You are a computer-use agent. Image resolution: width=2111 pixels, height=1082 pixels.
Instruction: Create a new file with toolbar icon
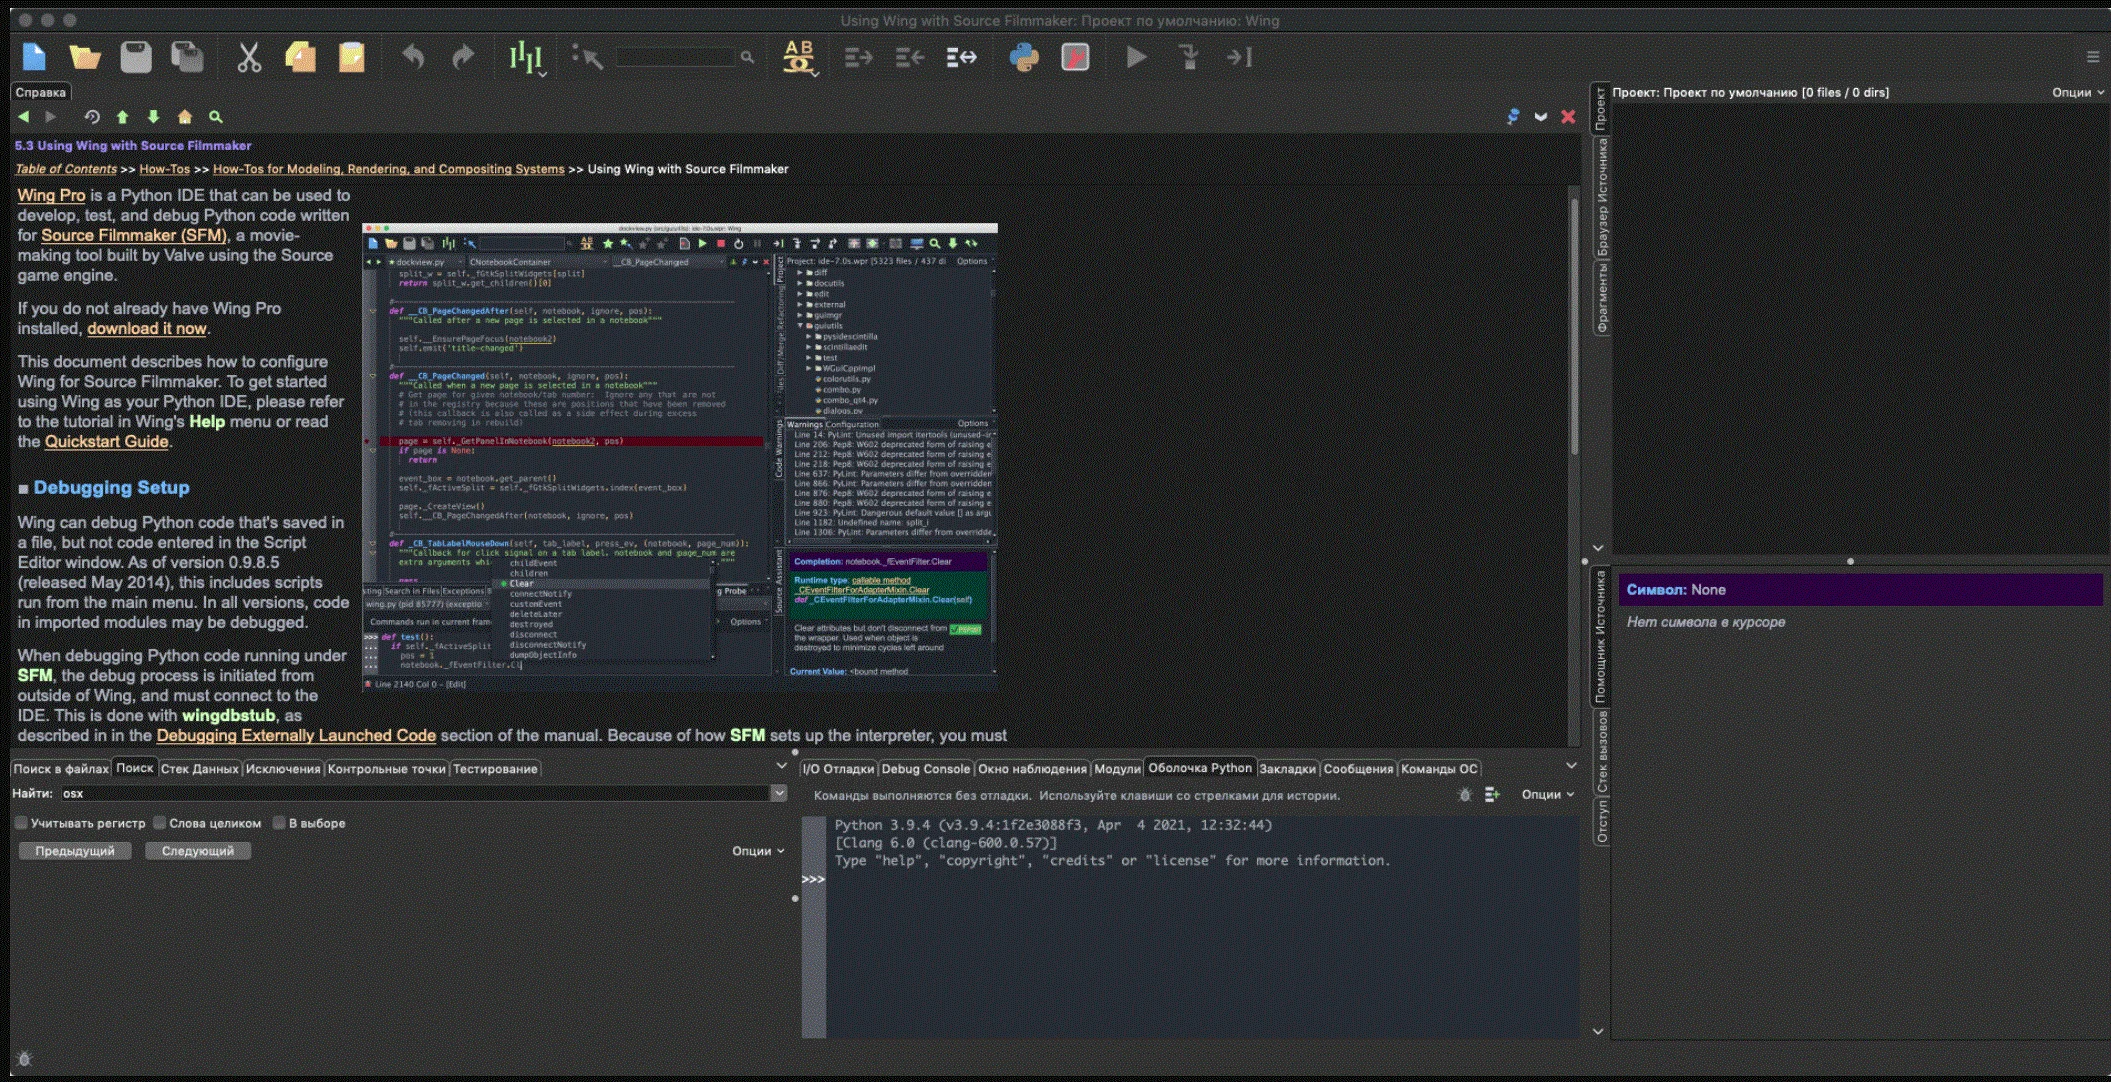pos(34,57)
